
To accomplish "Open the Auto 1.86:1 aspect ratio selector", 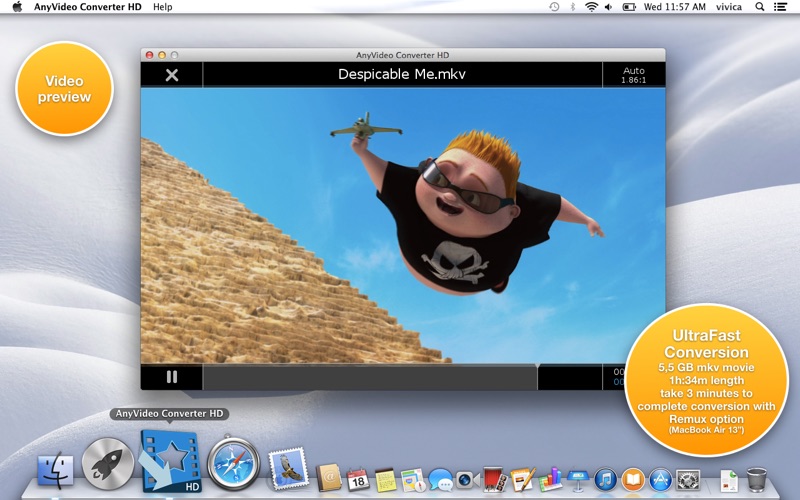I will pyautogui.click(x=634, y=75).
